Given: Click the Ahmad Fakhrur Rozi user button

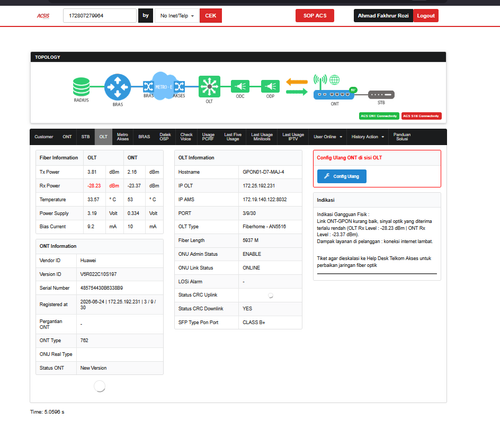Looking at the screenshot, I should coord(383,16).
